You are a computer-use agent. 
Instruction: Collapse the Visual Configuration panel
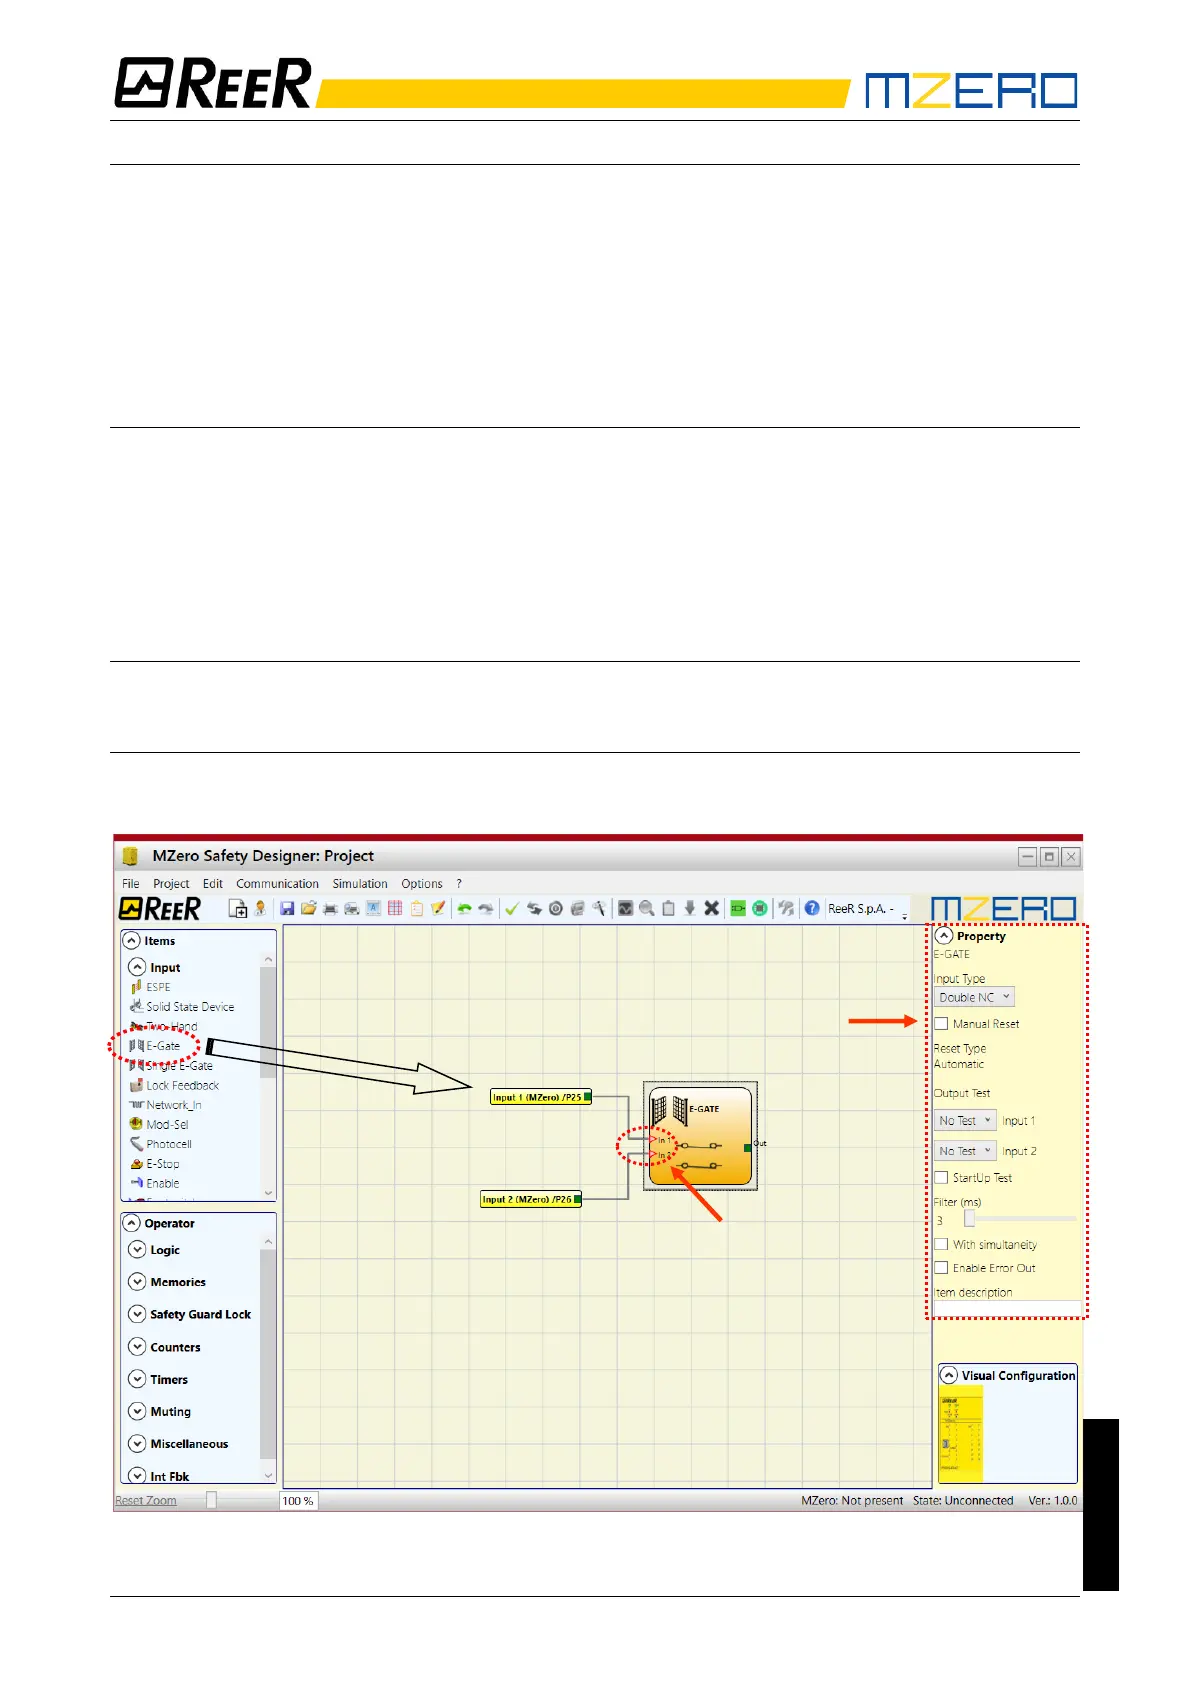pos(949,1376)
